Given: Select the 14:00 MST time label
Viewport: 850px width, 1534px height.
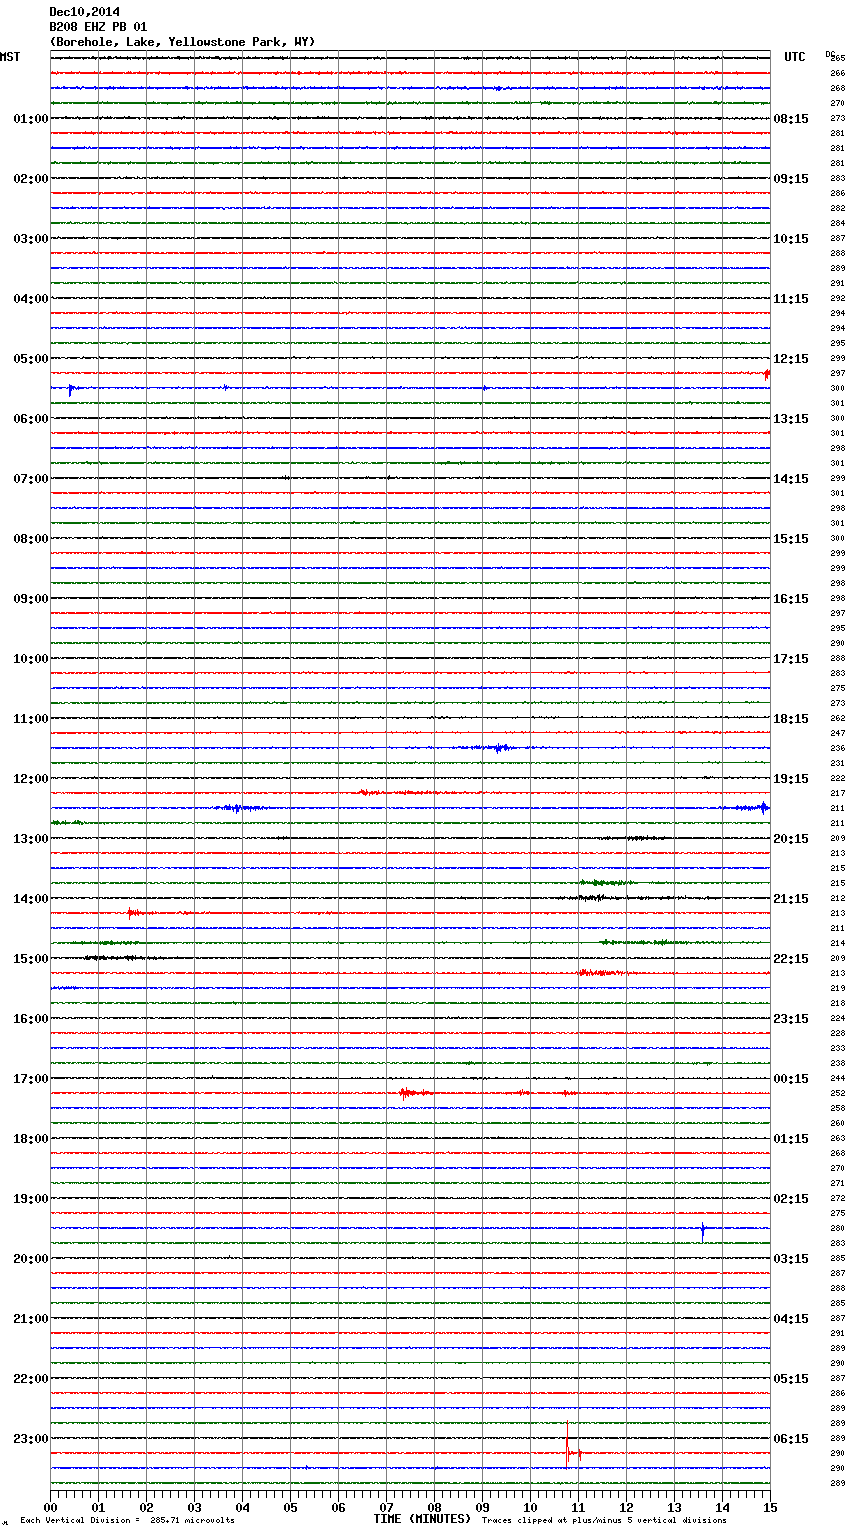Looking at the screenshot, I should (31, 899).
